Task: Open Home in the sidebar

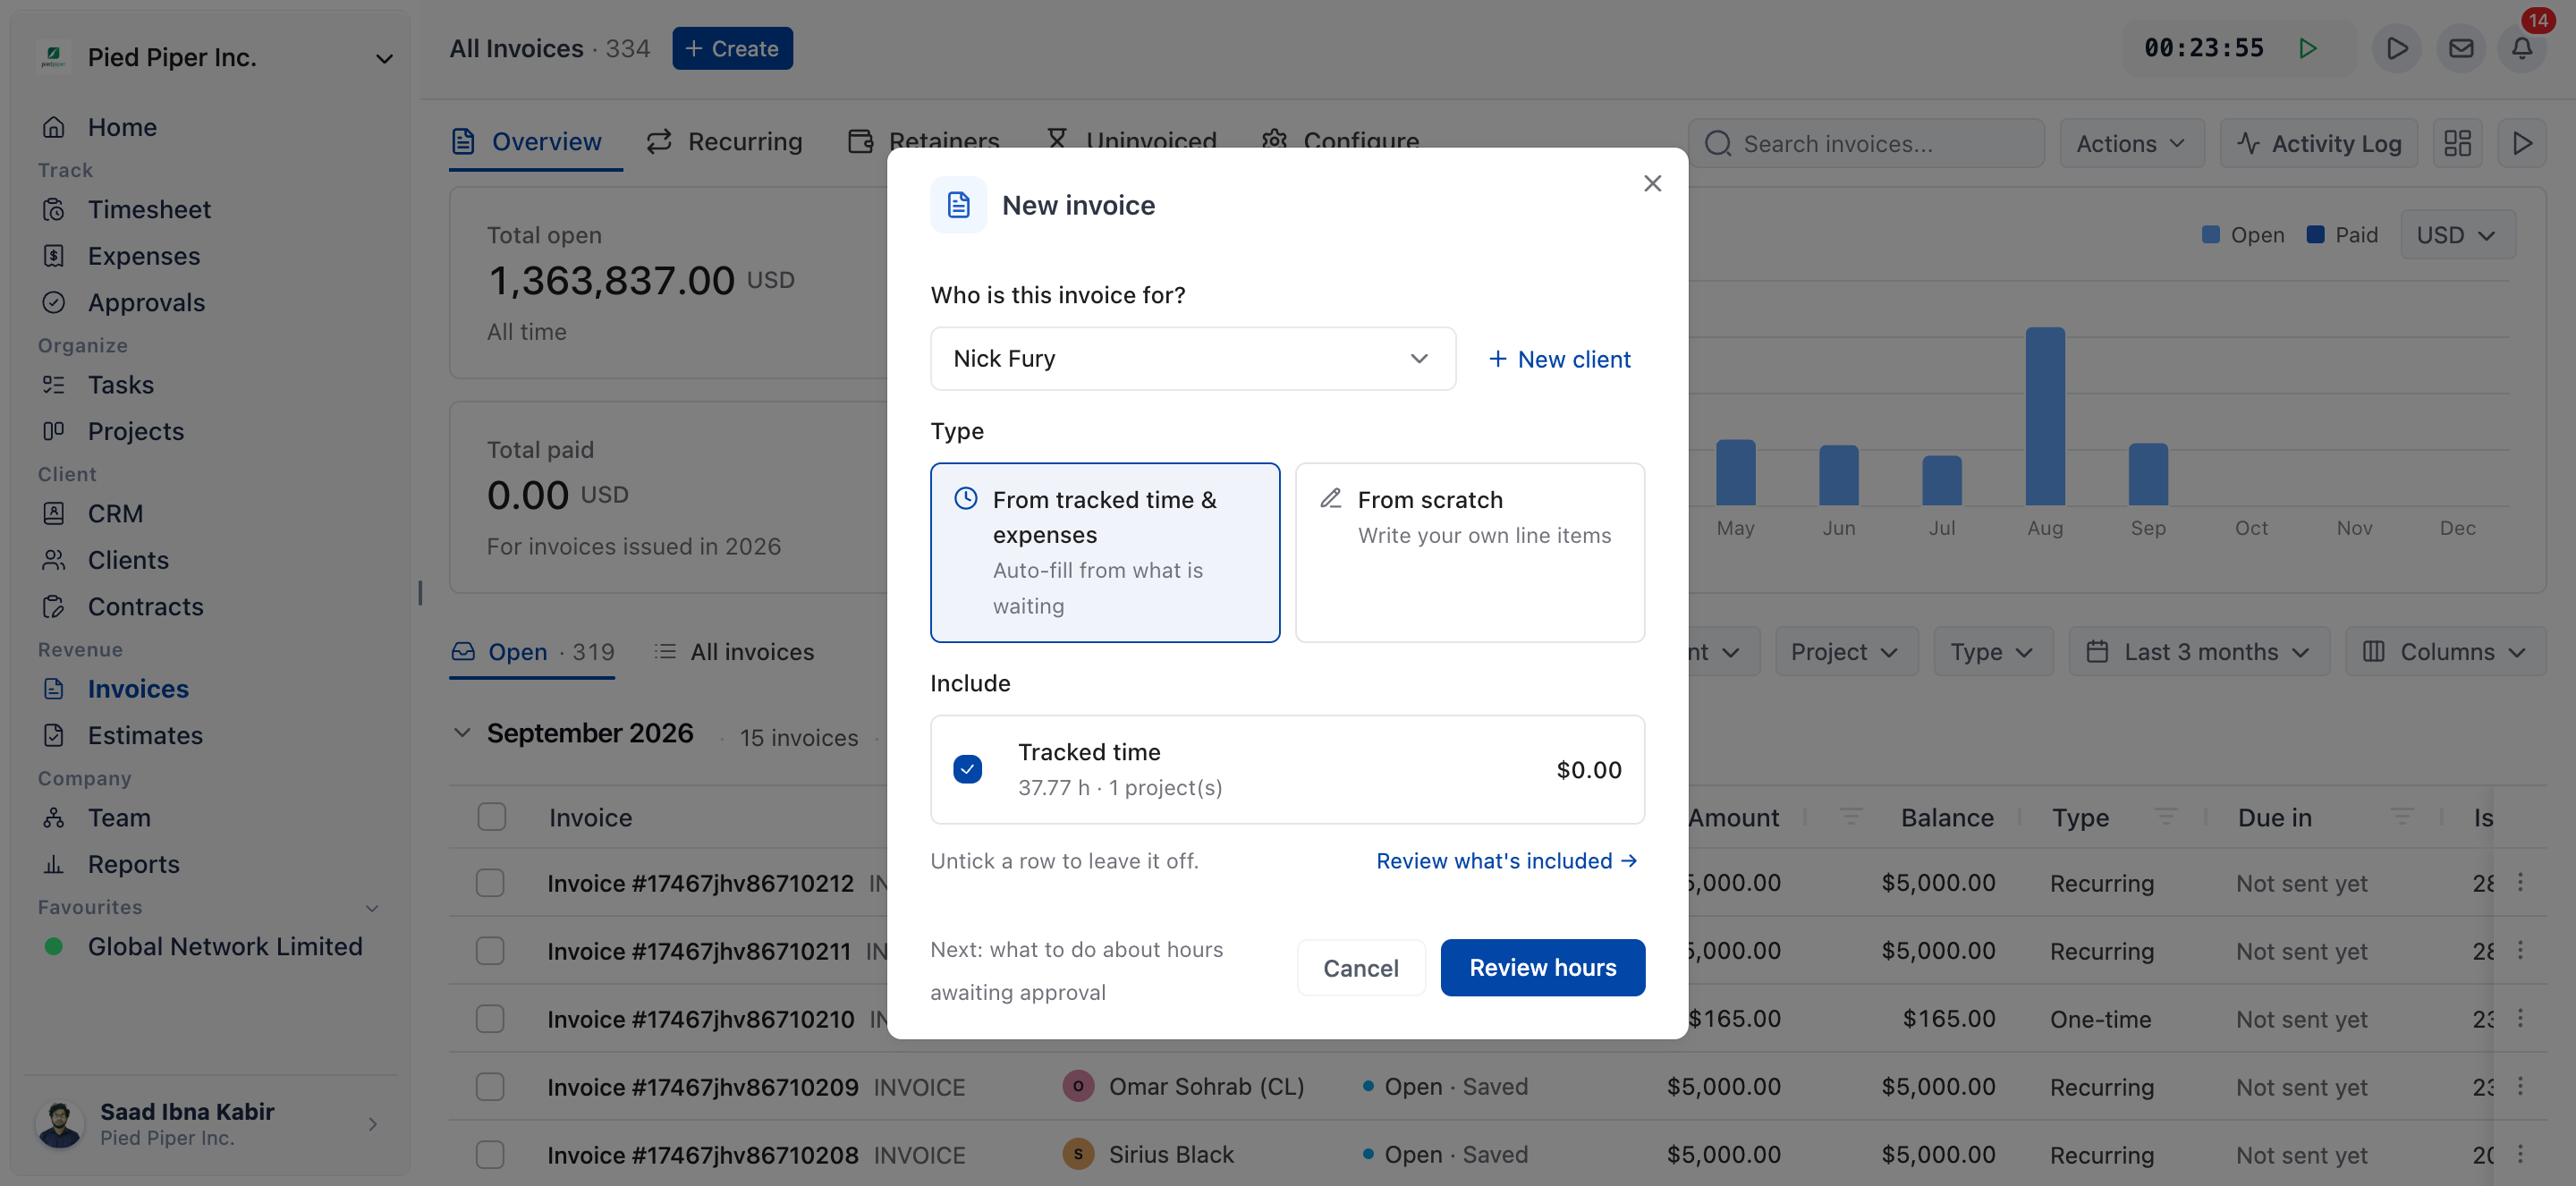Action: click(122, 127)
